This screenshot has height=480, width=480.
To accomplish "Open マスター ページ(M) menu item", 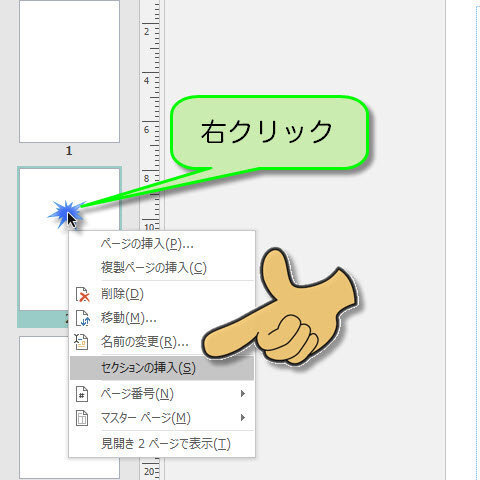I will pos(162,418).
